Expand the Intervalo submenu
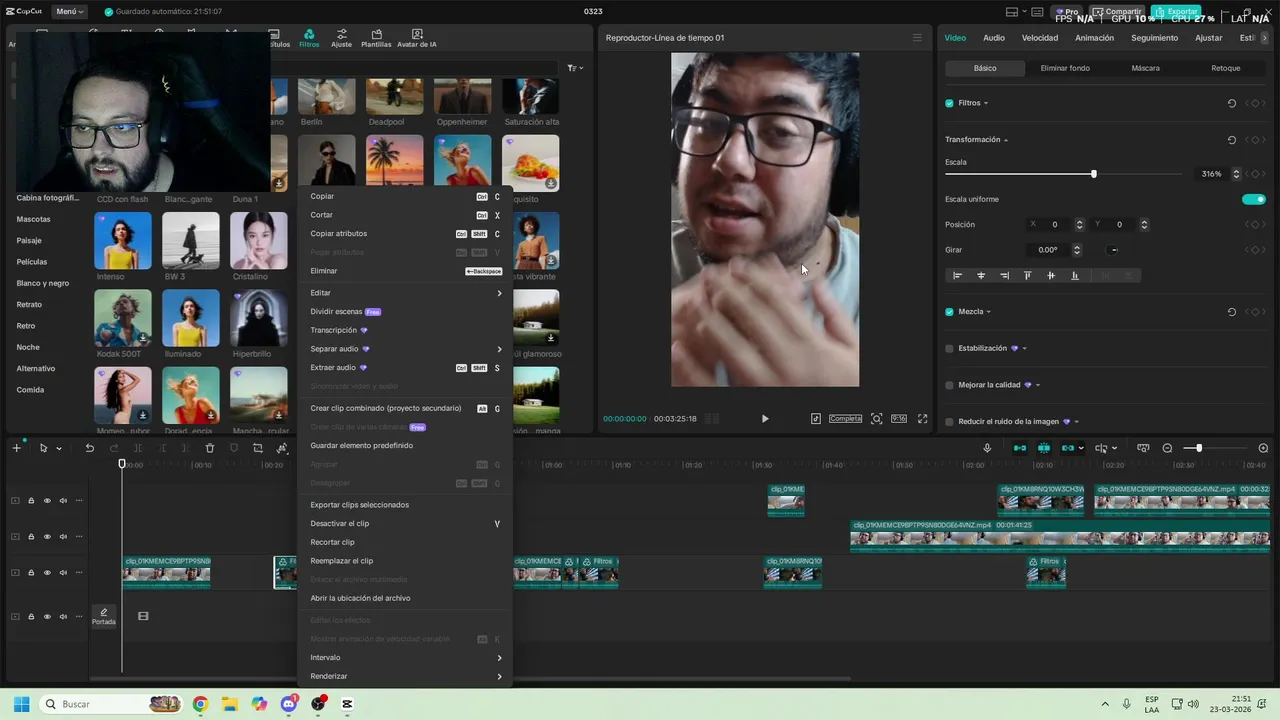The width and height of the screenshot is (1280, 720). [406, 658]
